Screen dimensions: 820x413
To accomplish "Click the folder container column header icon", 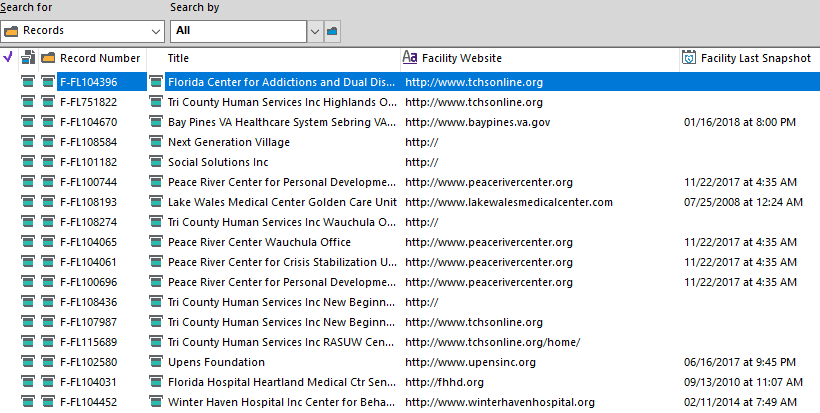I will (x=48, y=58).
